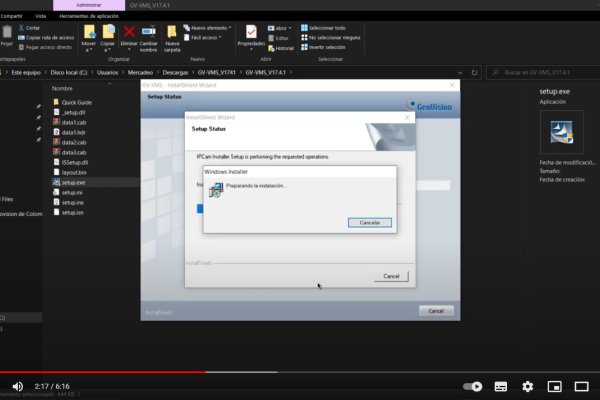This screenshot has width=600, height=400.
Task: Click Cancelar in Windows Installer dialog
Action: pos(370,222)
